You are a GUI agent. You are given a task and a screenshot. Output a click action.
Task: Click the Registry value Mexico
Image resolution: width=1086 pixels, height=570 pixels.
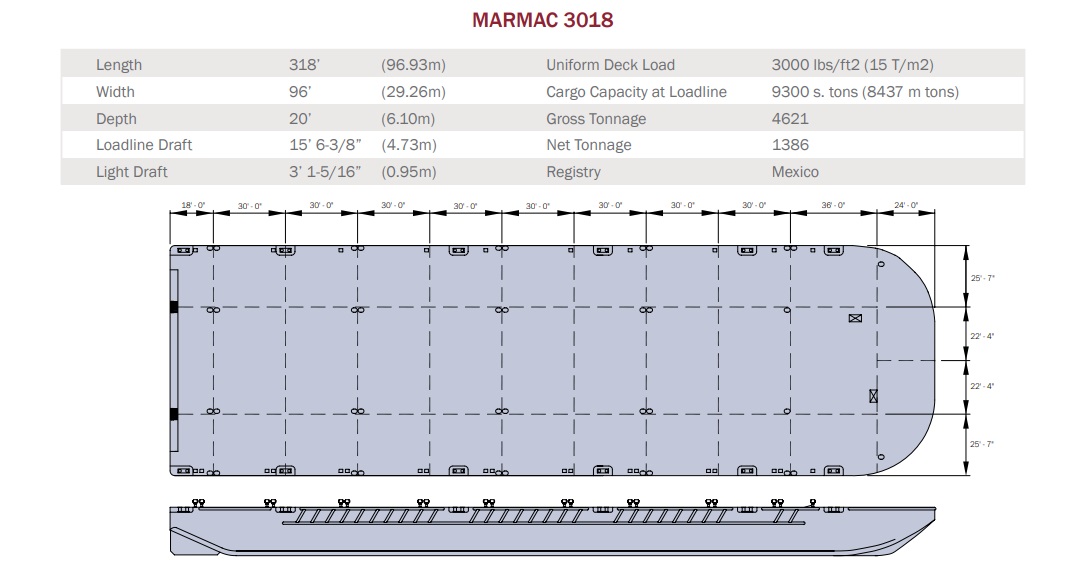(795, 172)
